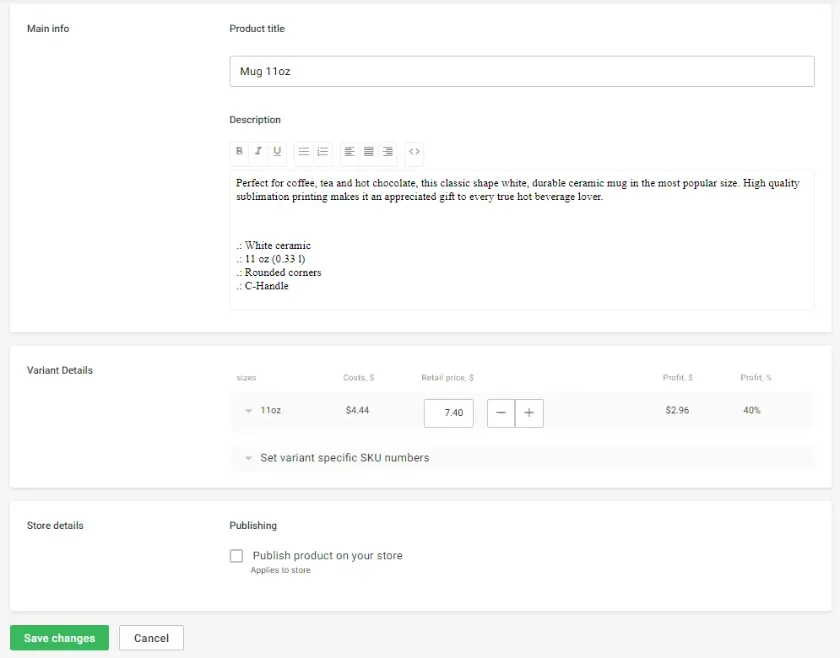Underline text using the description toolbar
Viewport: 840px width, 658px height.
point(277,152)
